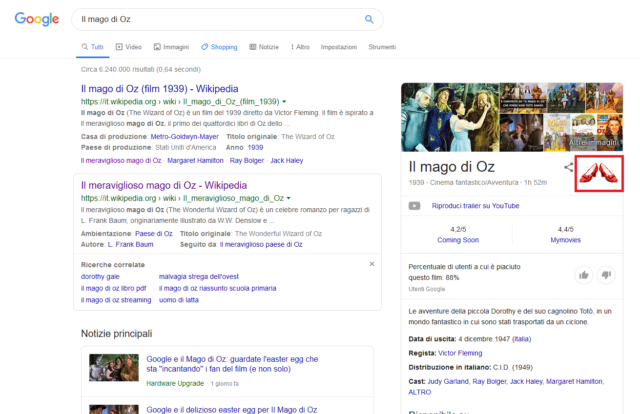Image resolution: width=640 pixels, height=414 pixels.
Task: Open the Notizie tab
Action: [x=265, y=47]
